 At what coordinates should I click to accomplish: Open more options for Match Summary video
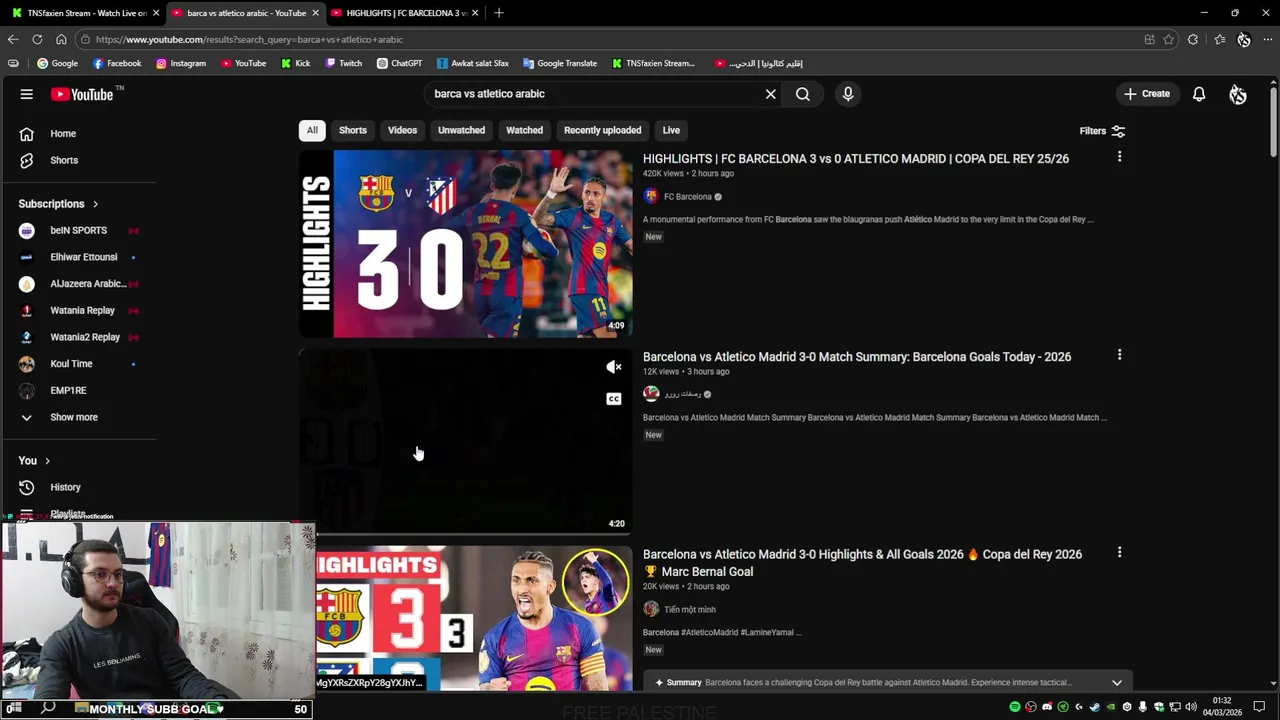click(1120, 355)
